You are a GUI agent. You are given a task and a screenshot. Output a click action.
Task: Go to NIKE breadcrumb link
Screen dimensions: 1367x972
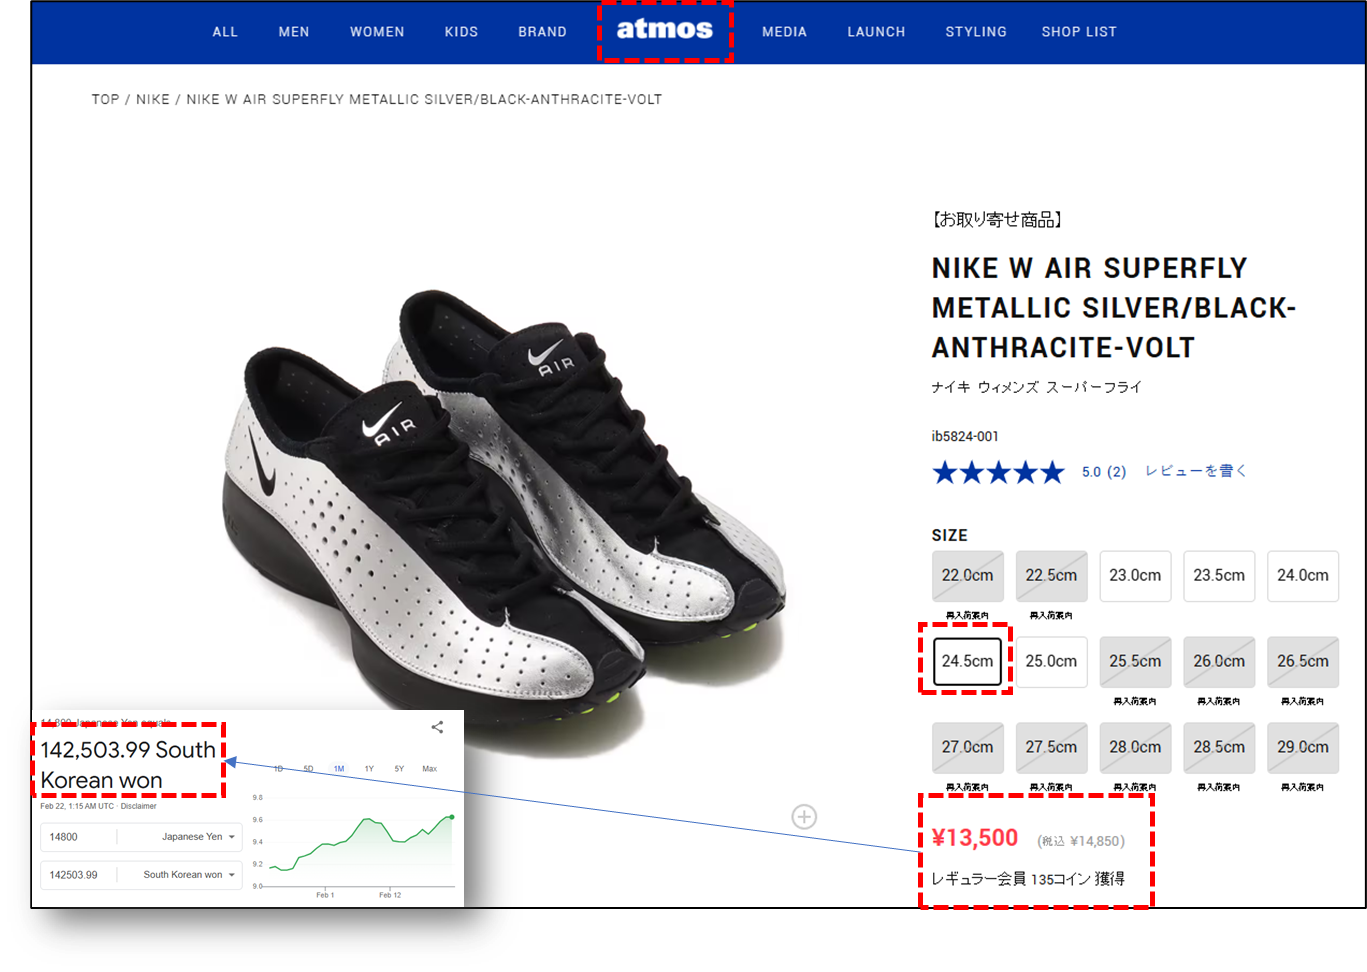153,99
